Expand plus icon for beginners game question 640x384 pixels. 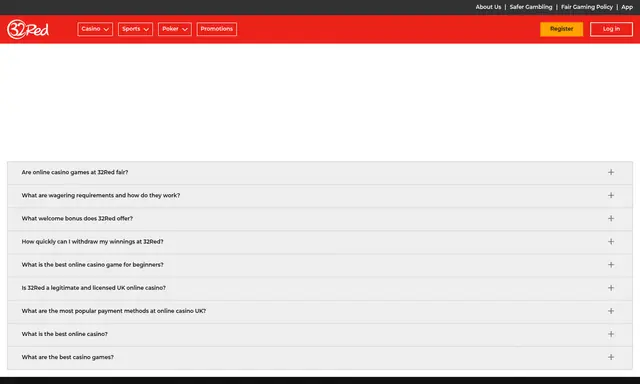point(611,265)
